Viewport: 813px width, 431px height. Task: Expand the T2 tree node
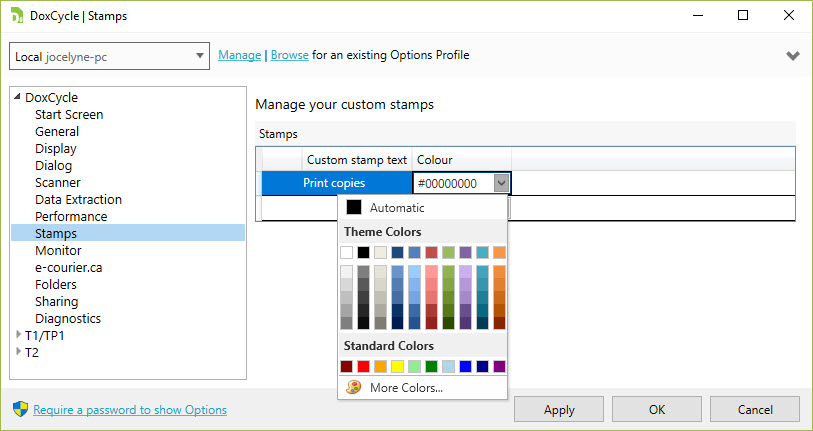tap(19, 352)
